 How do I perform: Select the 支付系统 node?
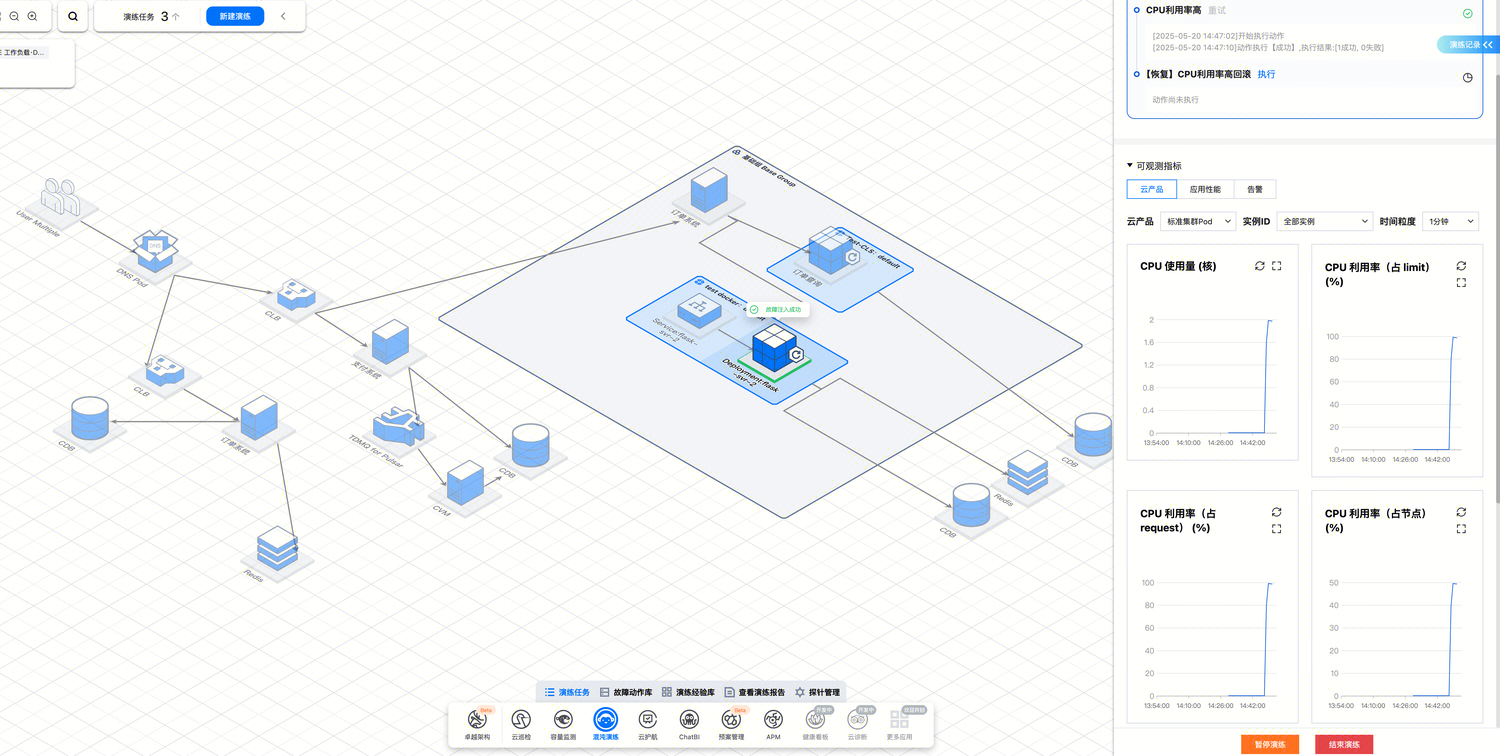[x=389, y=345]
